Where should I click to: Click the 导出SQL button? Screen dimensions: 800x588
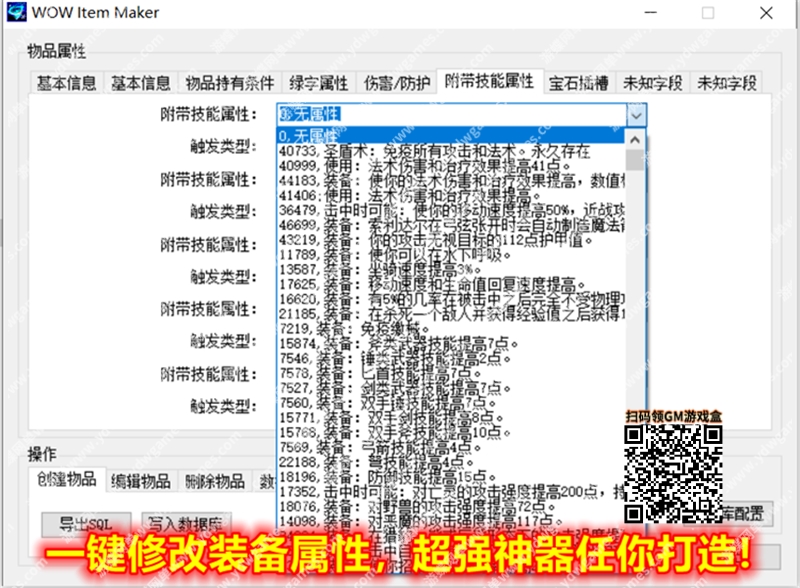click(x=86, y=524)
